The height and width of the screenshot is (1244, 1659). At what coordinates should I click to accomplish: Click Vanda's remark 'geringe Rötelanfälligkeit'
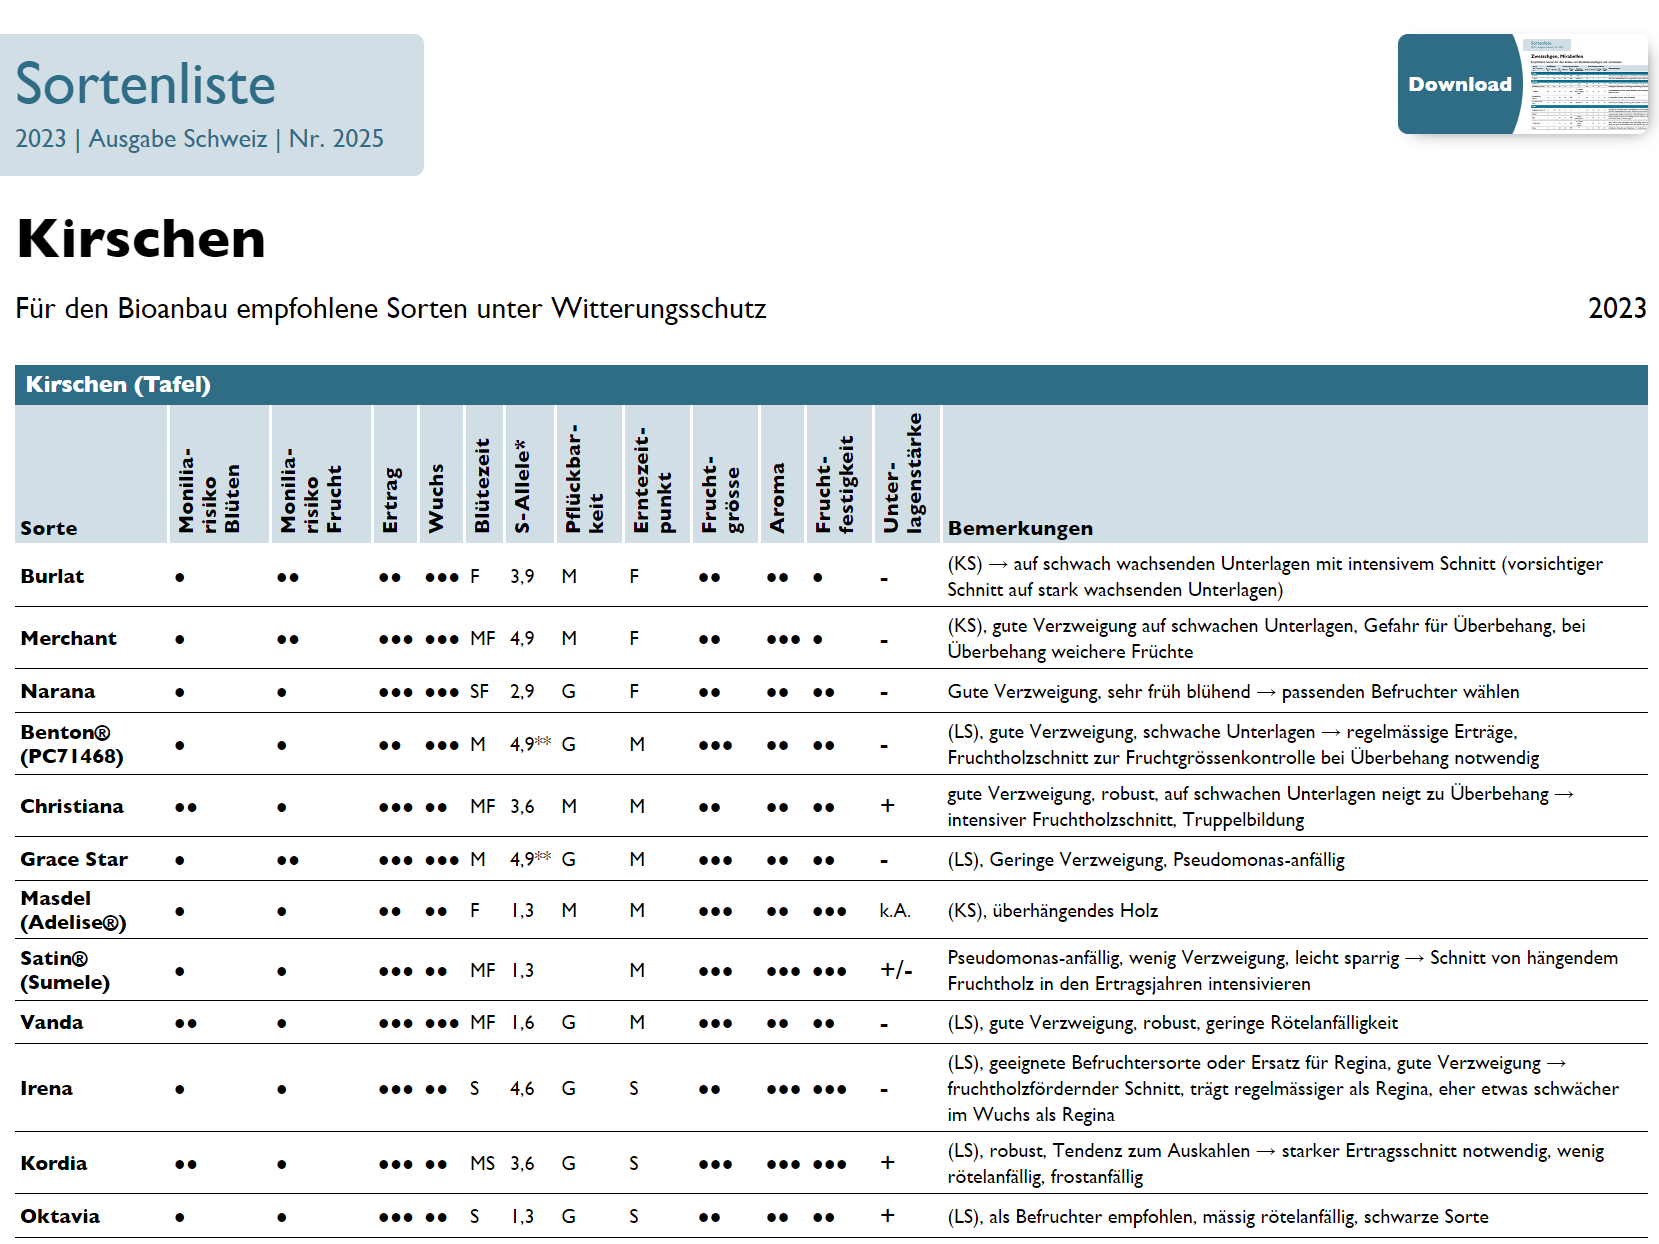(1172, 1022)
